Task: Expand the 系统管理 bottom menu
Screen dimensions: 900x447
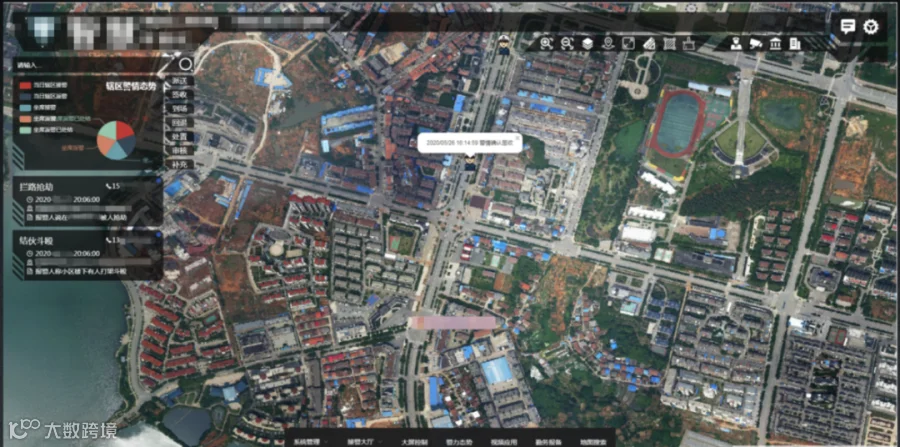Action: point(310,442)
